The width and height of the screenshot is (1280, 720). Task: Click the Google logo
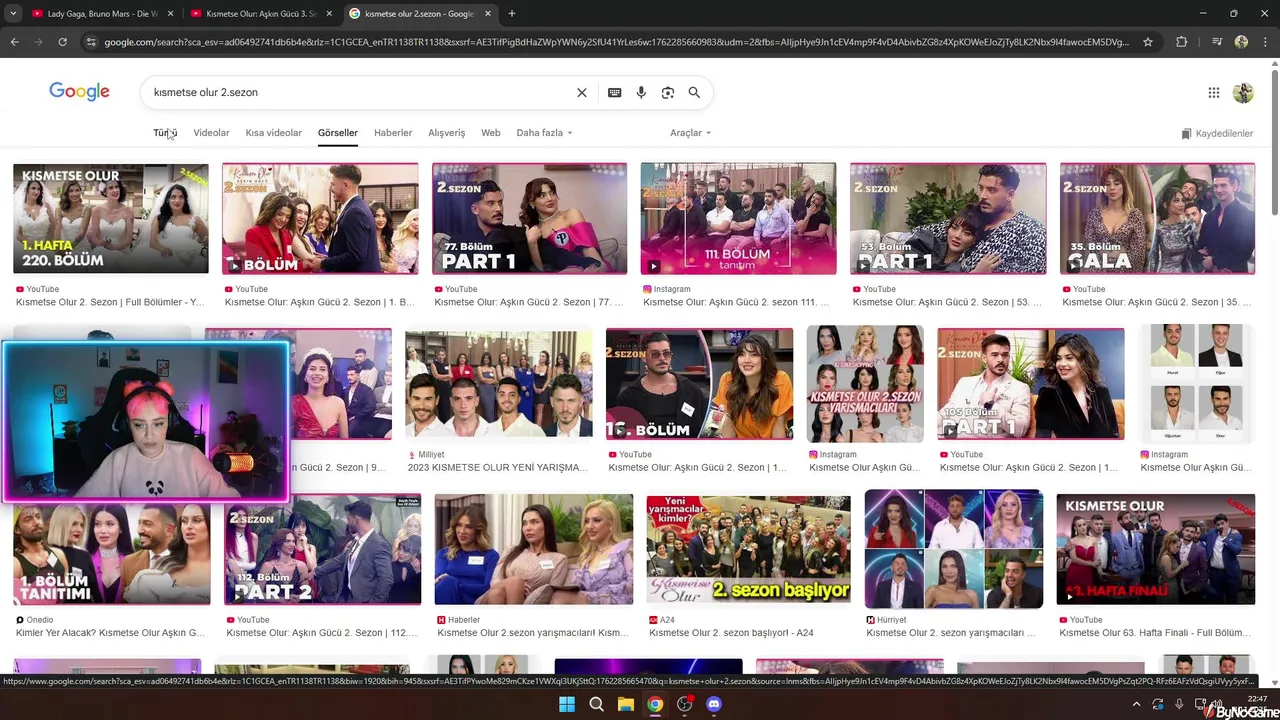[79, 92]
